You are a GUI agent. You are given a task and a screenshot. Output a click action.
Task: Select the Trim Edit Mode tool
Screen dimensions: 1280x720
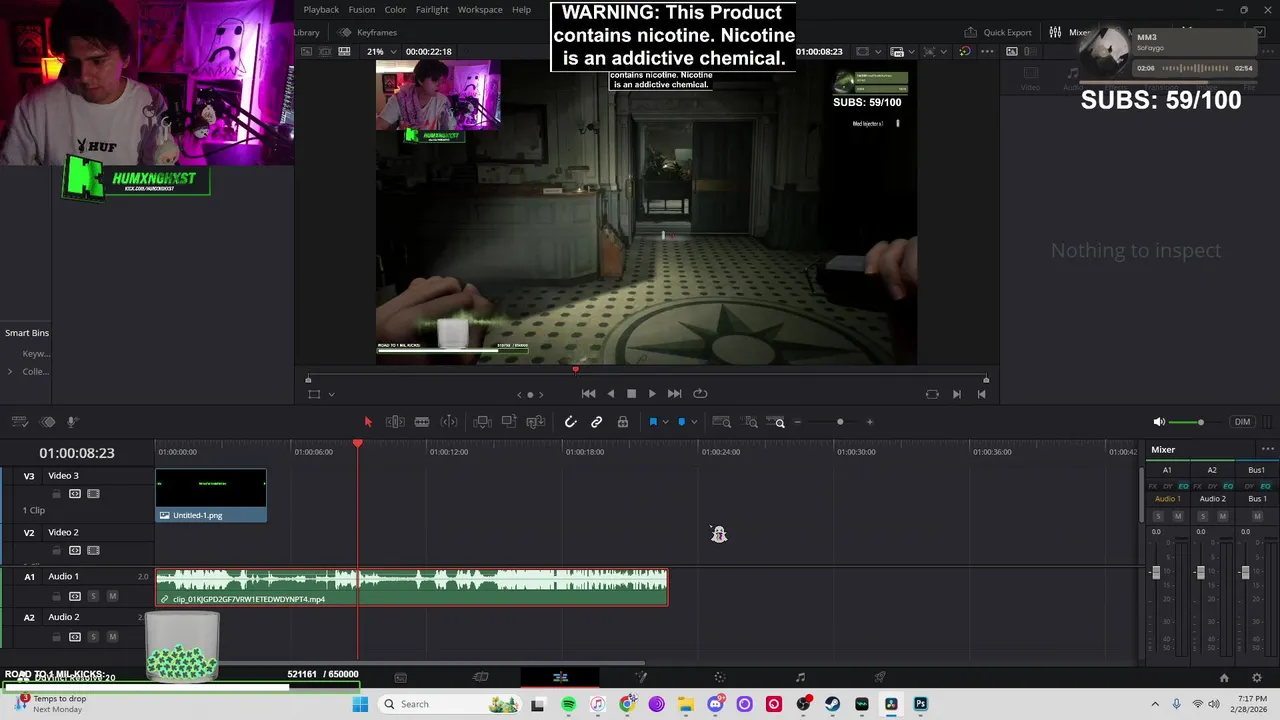[x=395, y=422]
